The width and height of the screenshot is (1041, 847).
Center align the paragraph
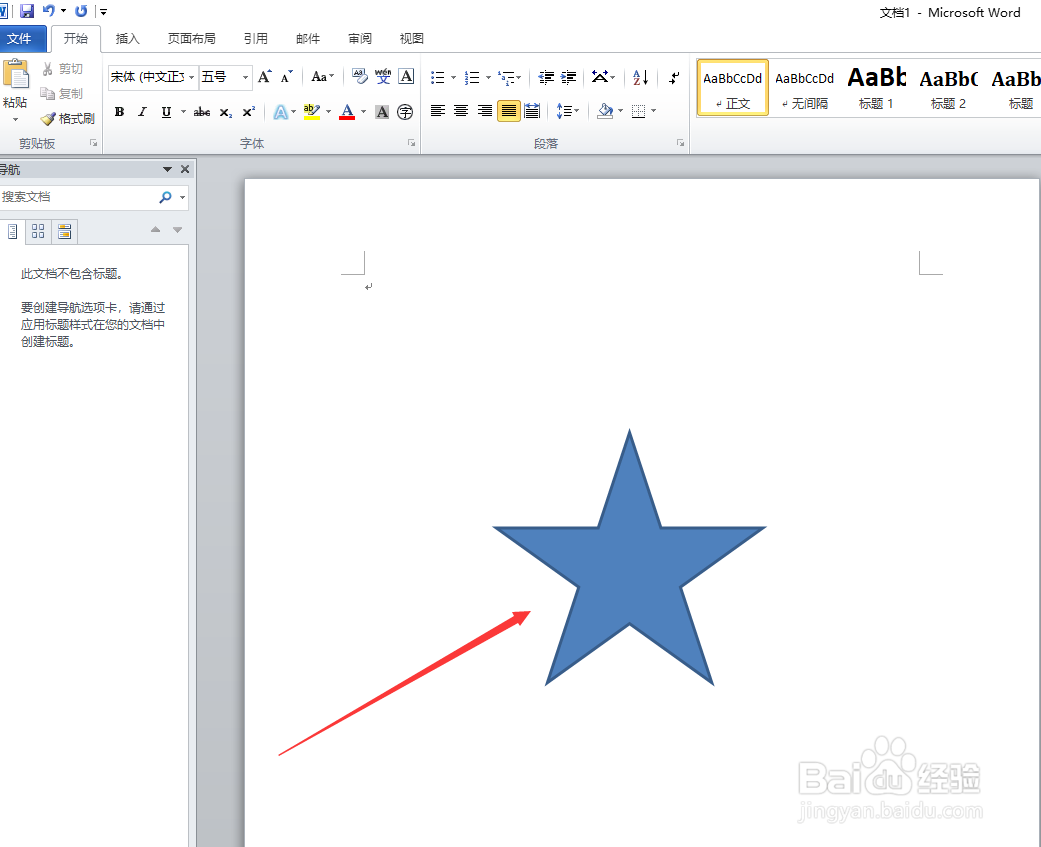click(x=460, y=111)
